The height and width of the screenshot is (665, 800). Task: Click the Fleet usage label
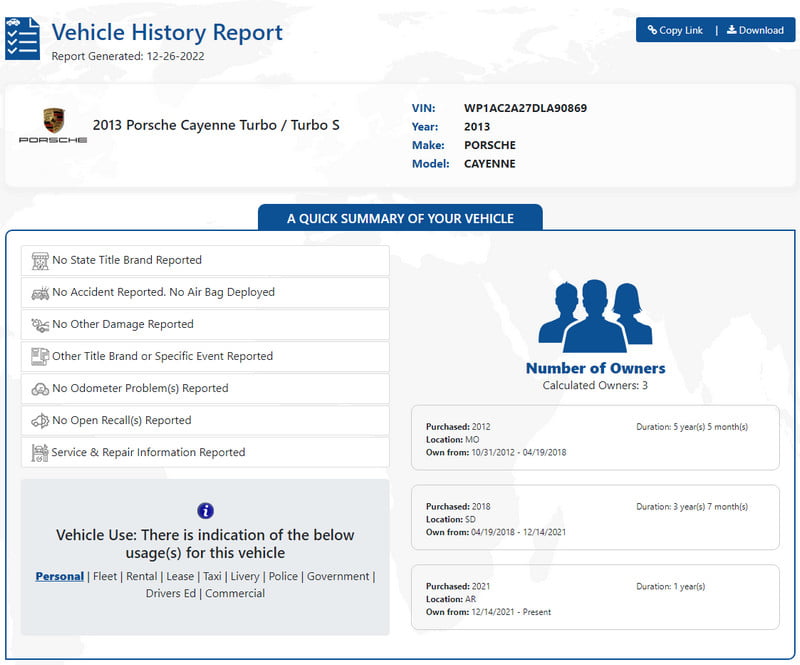(105, 577)
